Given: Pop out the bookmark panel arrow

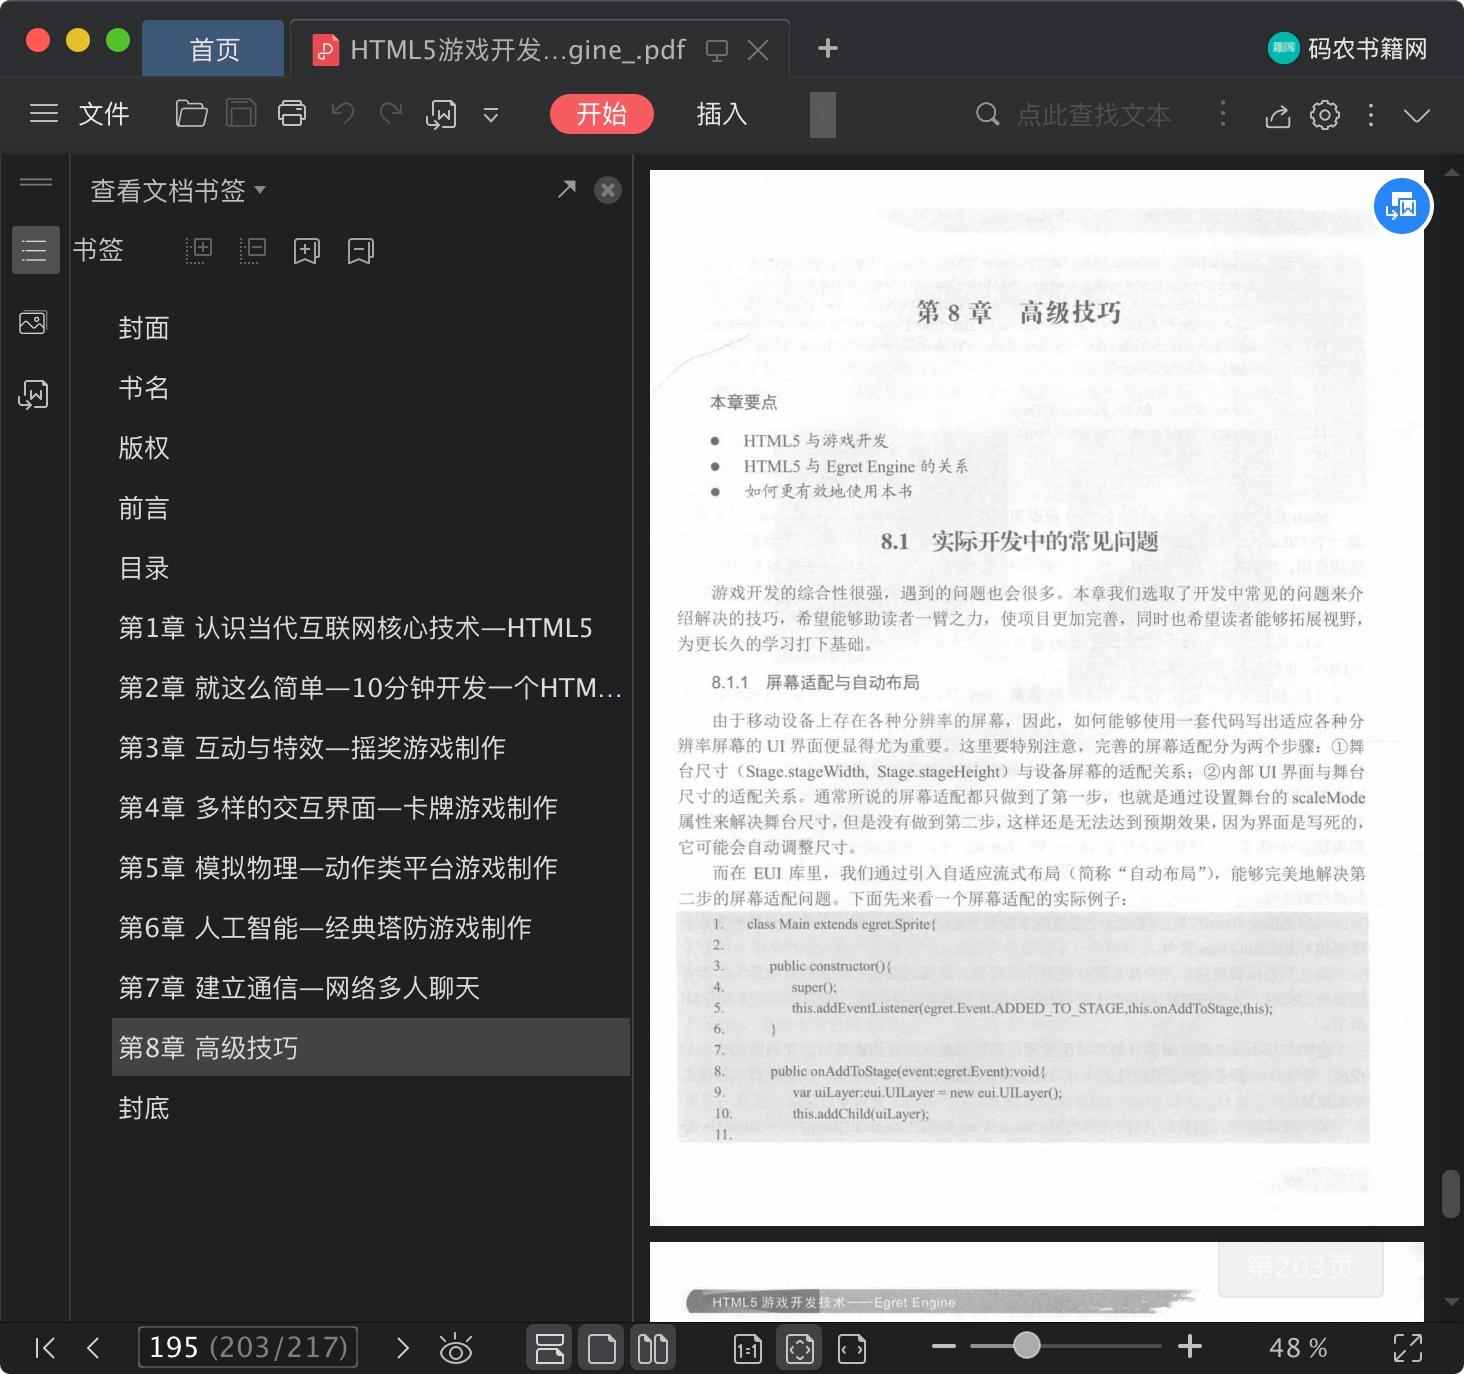Looking at the screenshot, I should pyautogui.click(x=567, y=189).
